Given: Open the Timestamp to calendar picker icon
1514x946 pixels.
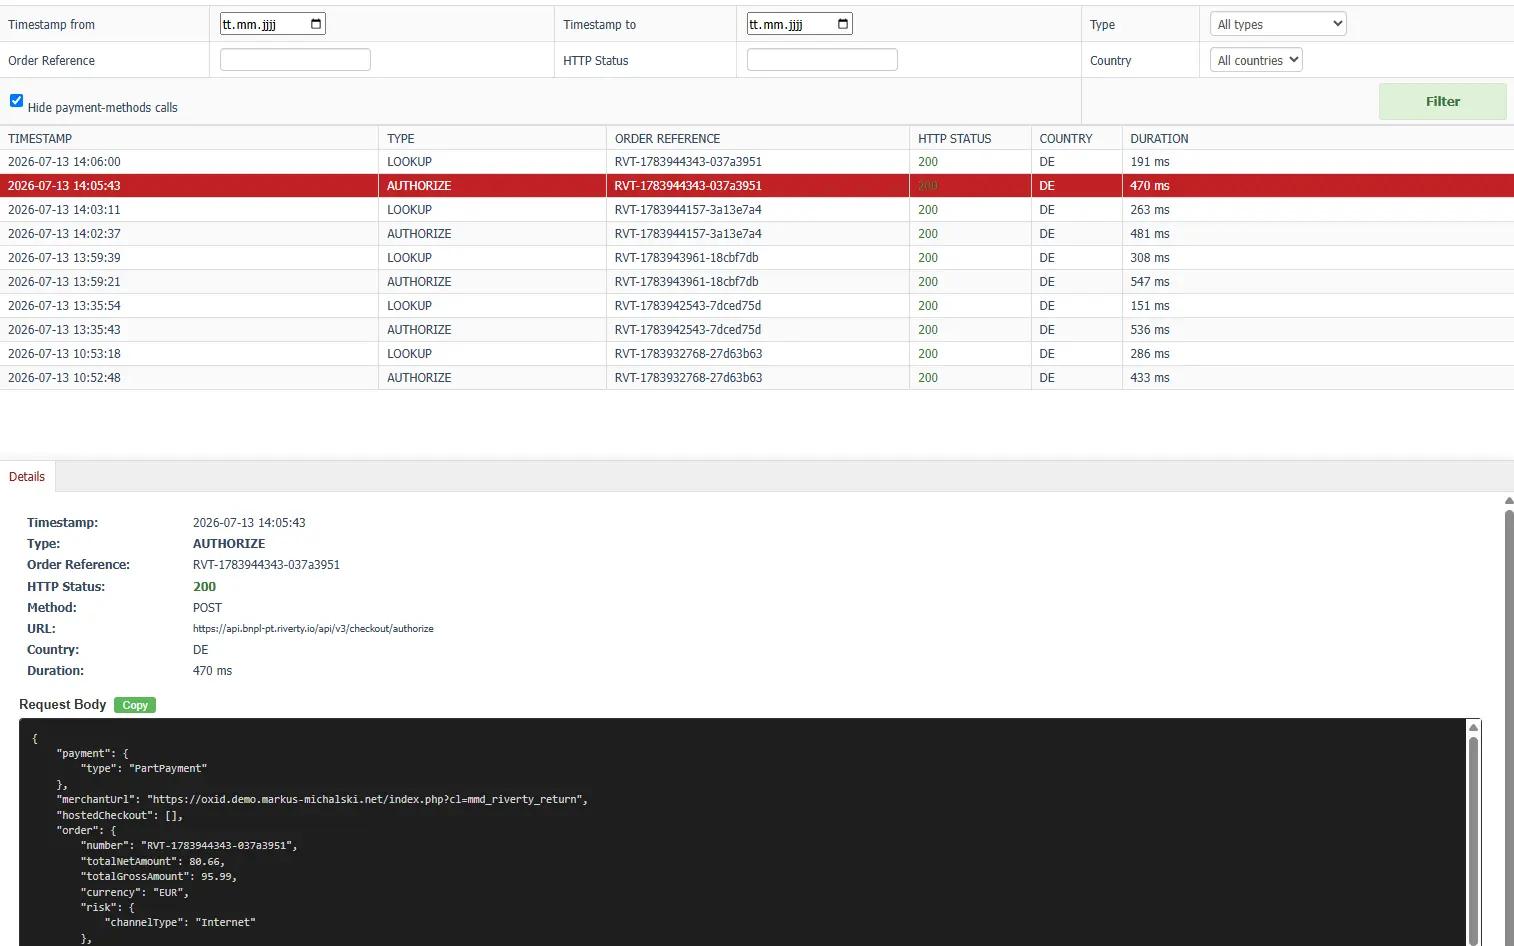Looking at the screenshot, I should point(843,24).
